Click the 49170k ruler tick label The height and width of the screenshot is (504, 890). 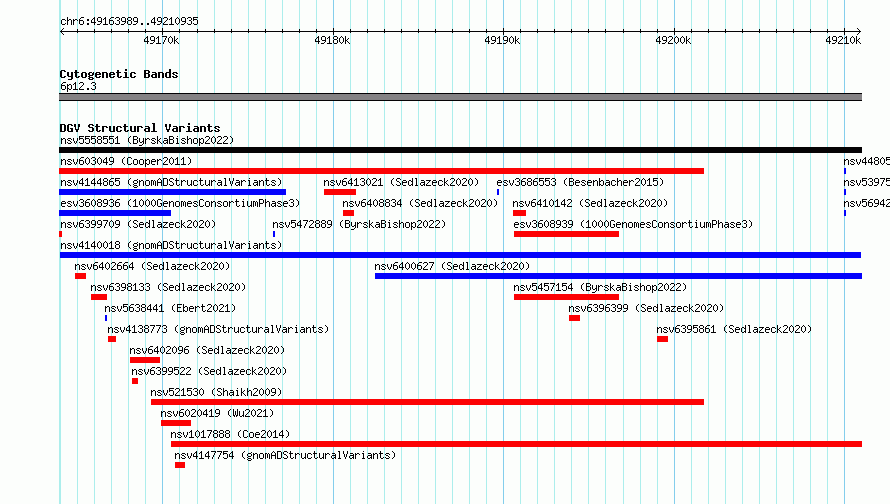(161, 40)
